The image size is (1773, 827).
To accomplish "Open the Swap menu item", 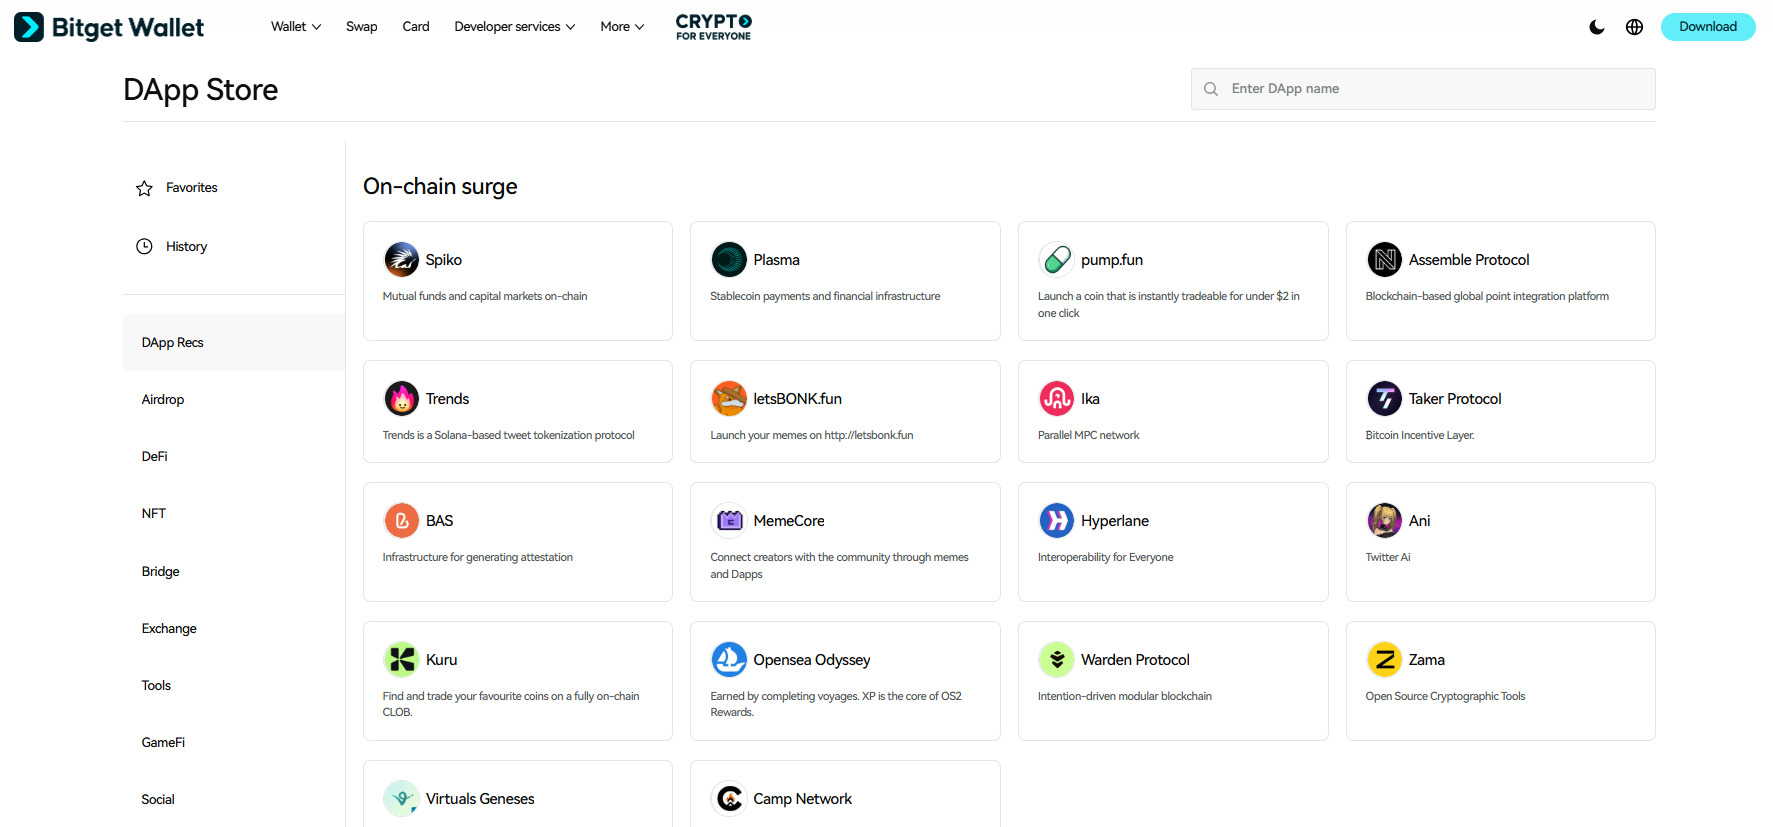I will (x=362, y=27).
